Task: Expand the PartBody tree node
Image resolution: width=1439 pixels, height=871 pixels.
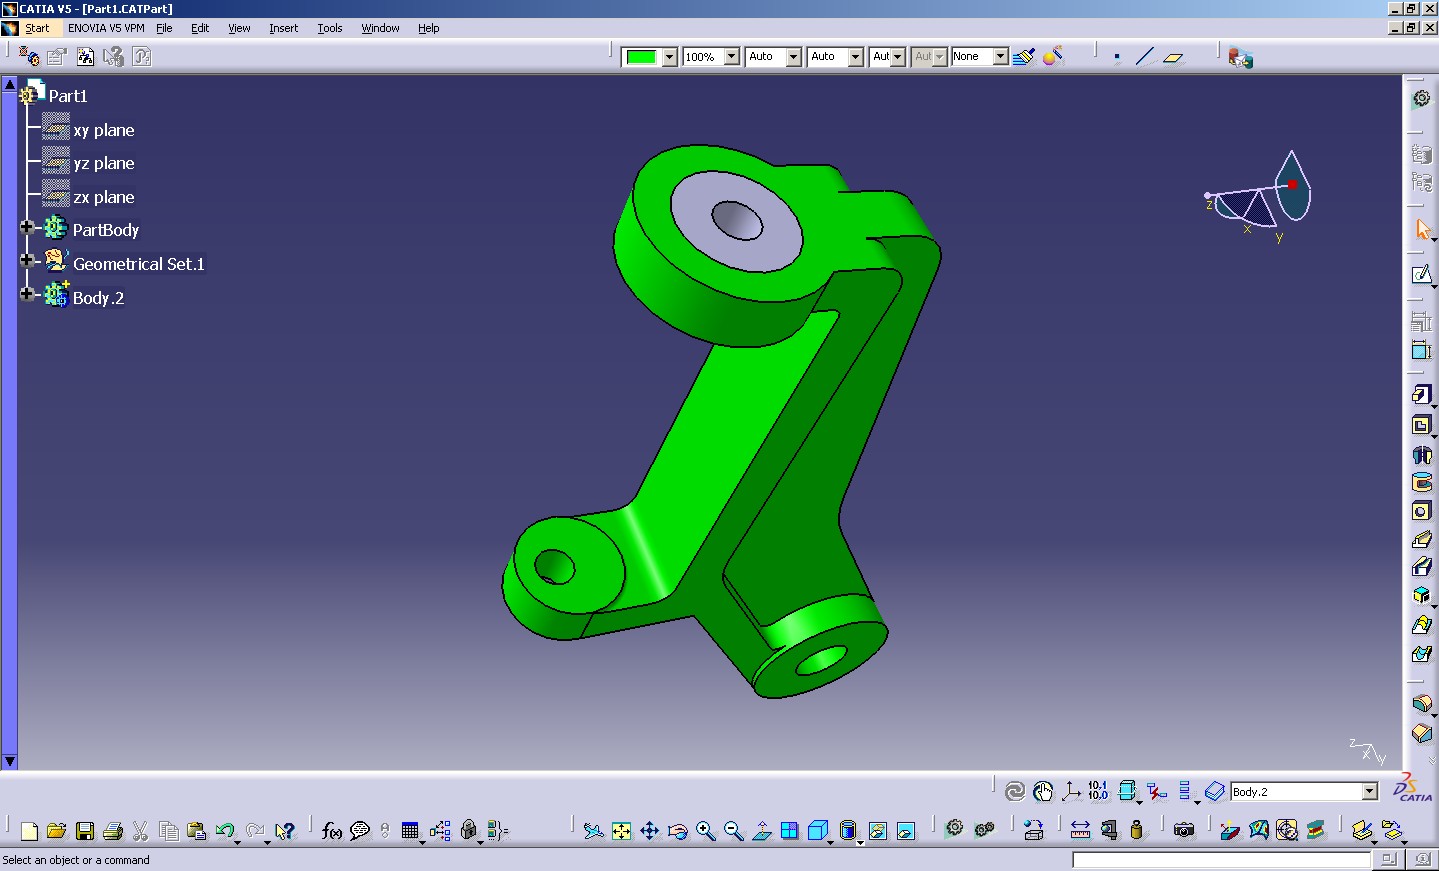Action: [x=28, y=228]
